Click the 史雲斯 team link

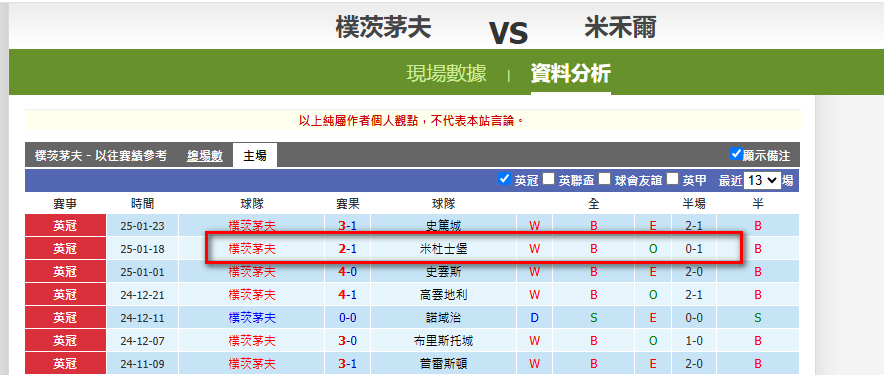click(x=443, y=272)
